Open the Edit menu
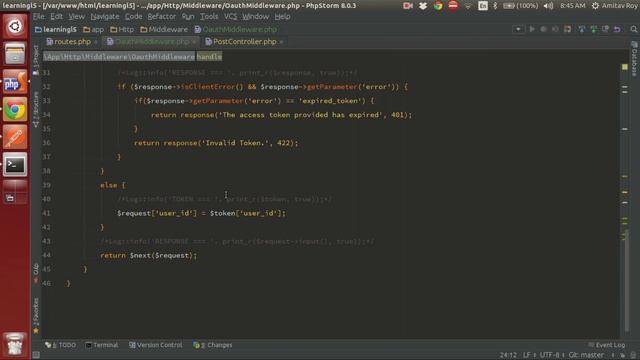 click(56, 17)
